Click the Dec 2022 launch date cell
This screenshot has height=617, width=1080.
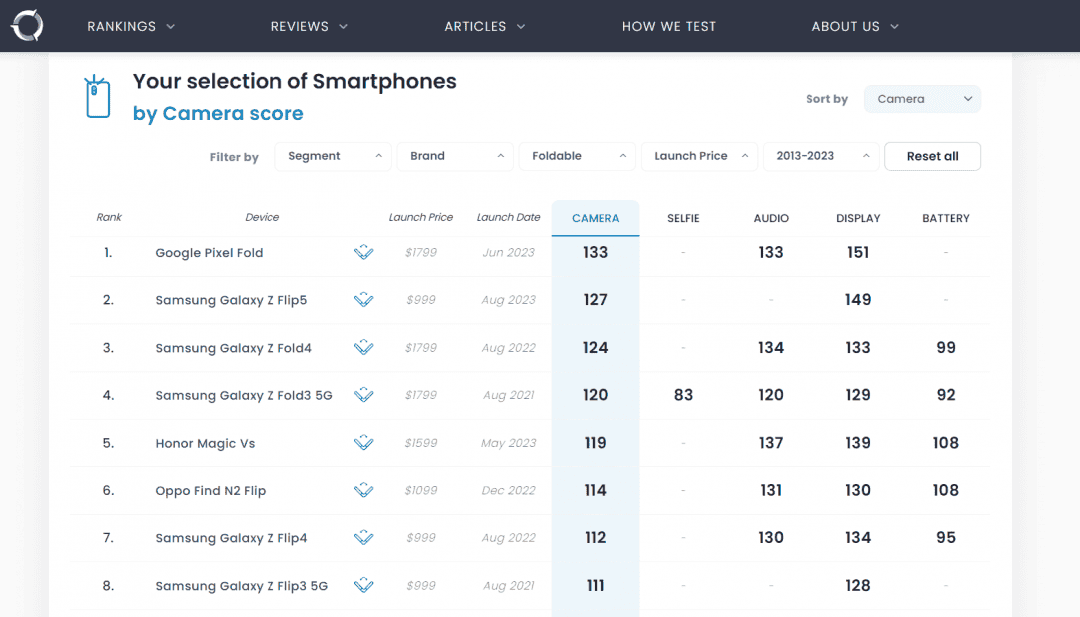point(508,490)
